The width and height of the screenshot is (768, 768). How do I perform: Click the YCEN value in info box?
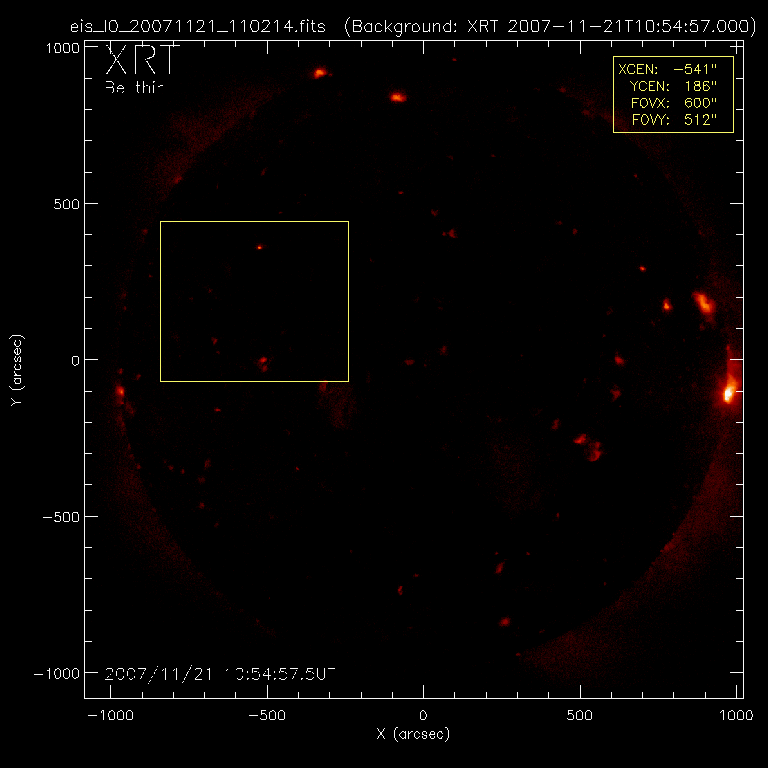[x=699, y=87]
